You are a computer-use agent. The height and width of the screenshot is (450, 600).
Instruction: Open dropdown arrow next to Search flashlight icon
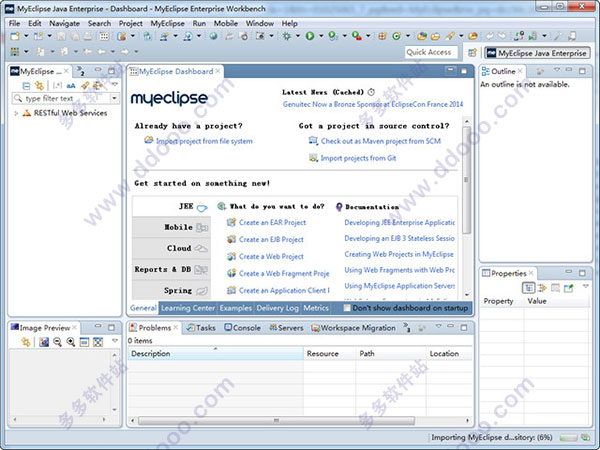click(461, 36)
